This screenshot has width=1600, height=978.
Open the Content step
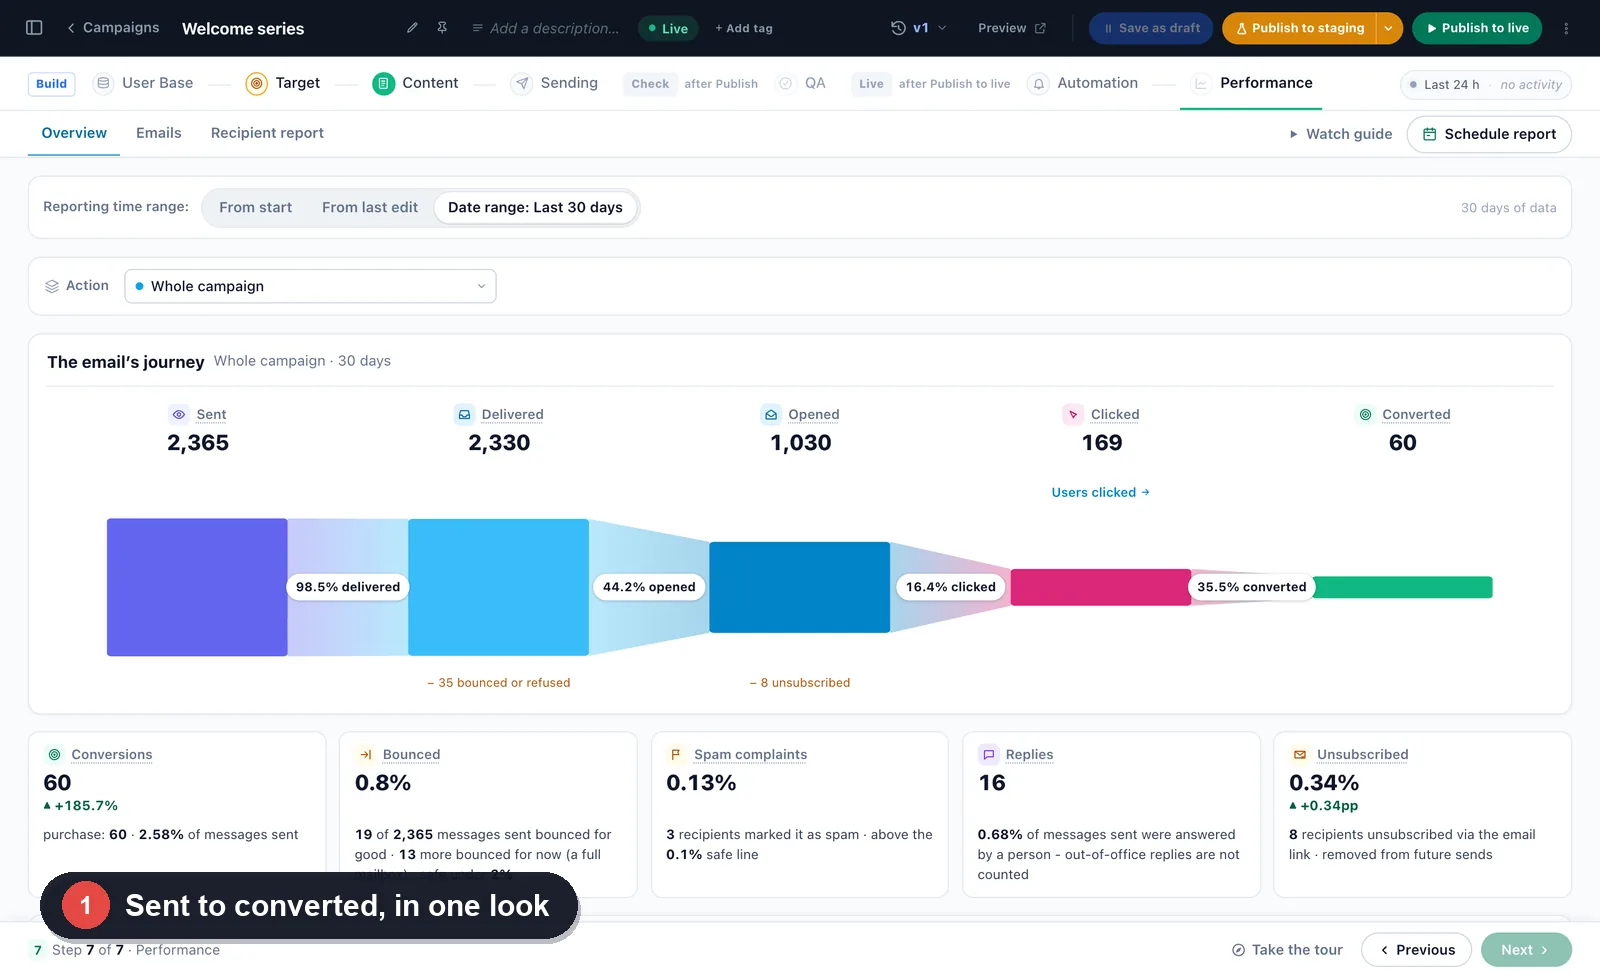click(x=415, y=83)
